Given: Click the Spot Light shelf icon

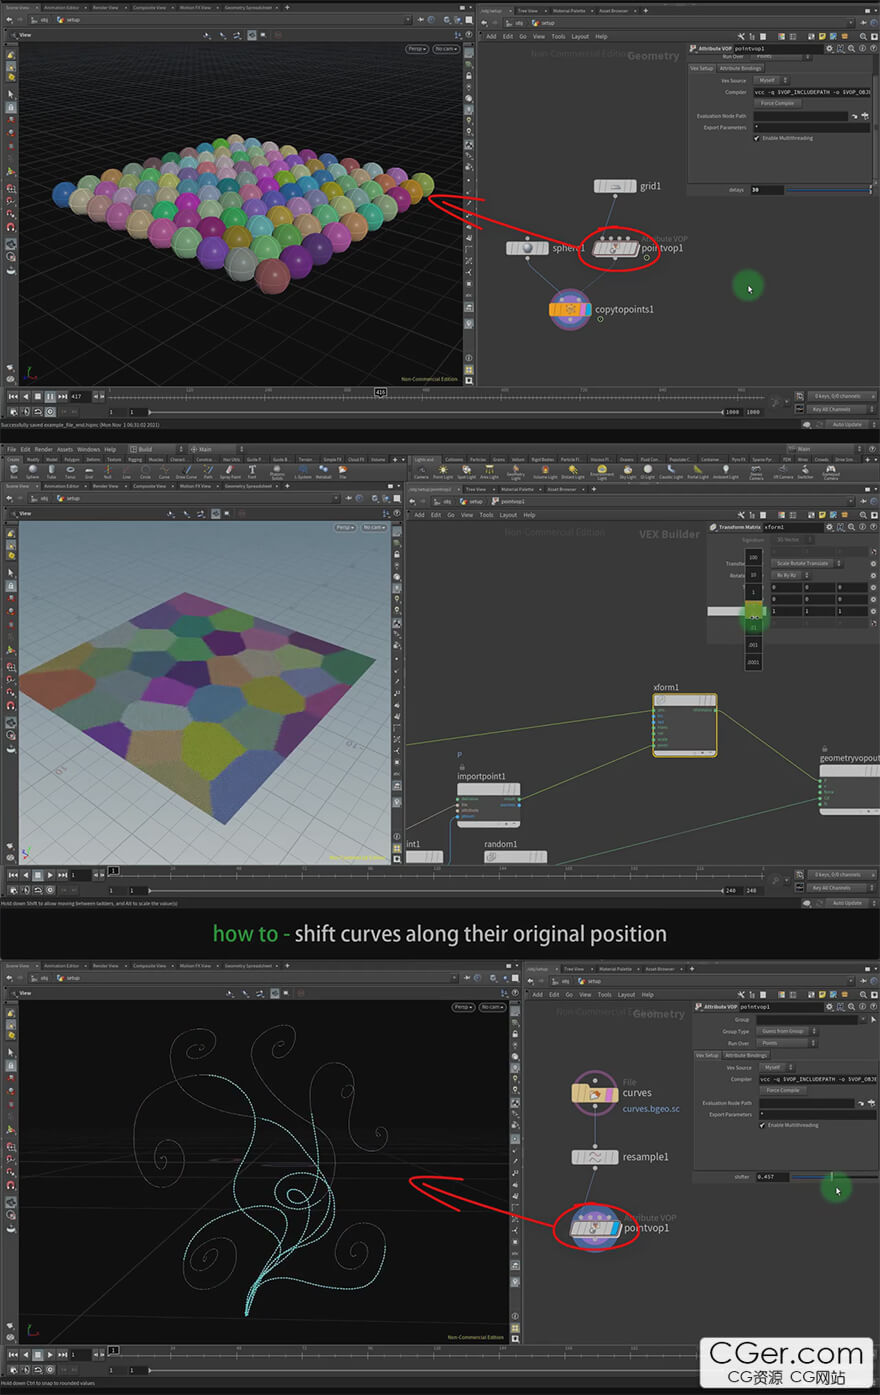Looking at the screenshot, I should pyautogui.click(x=466, y=471).
